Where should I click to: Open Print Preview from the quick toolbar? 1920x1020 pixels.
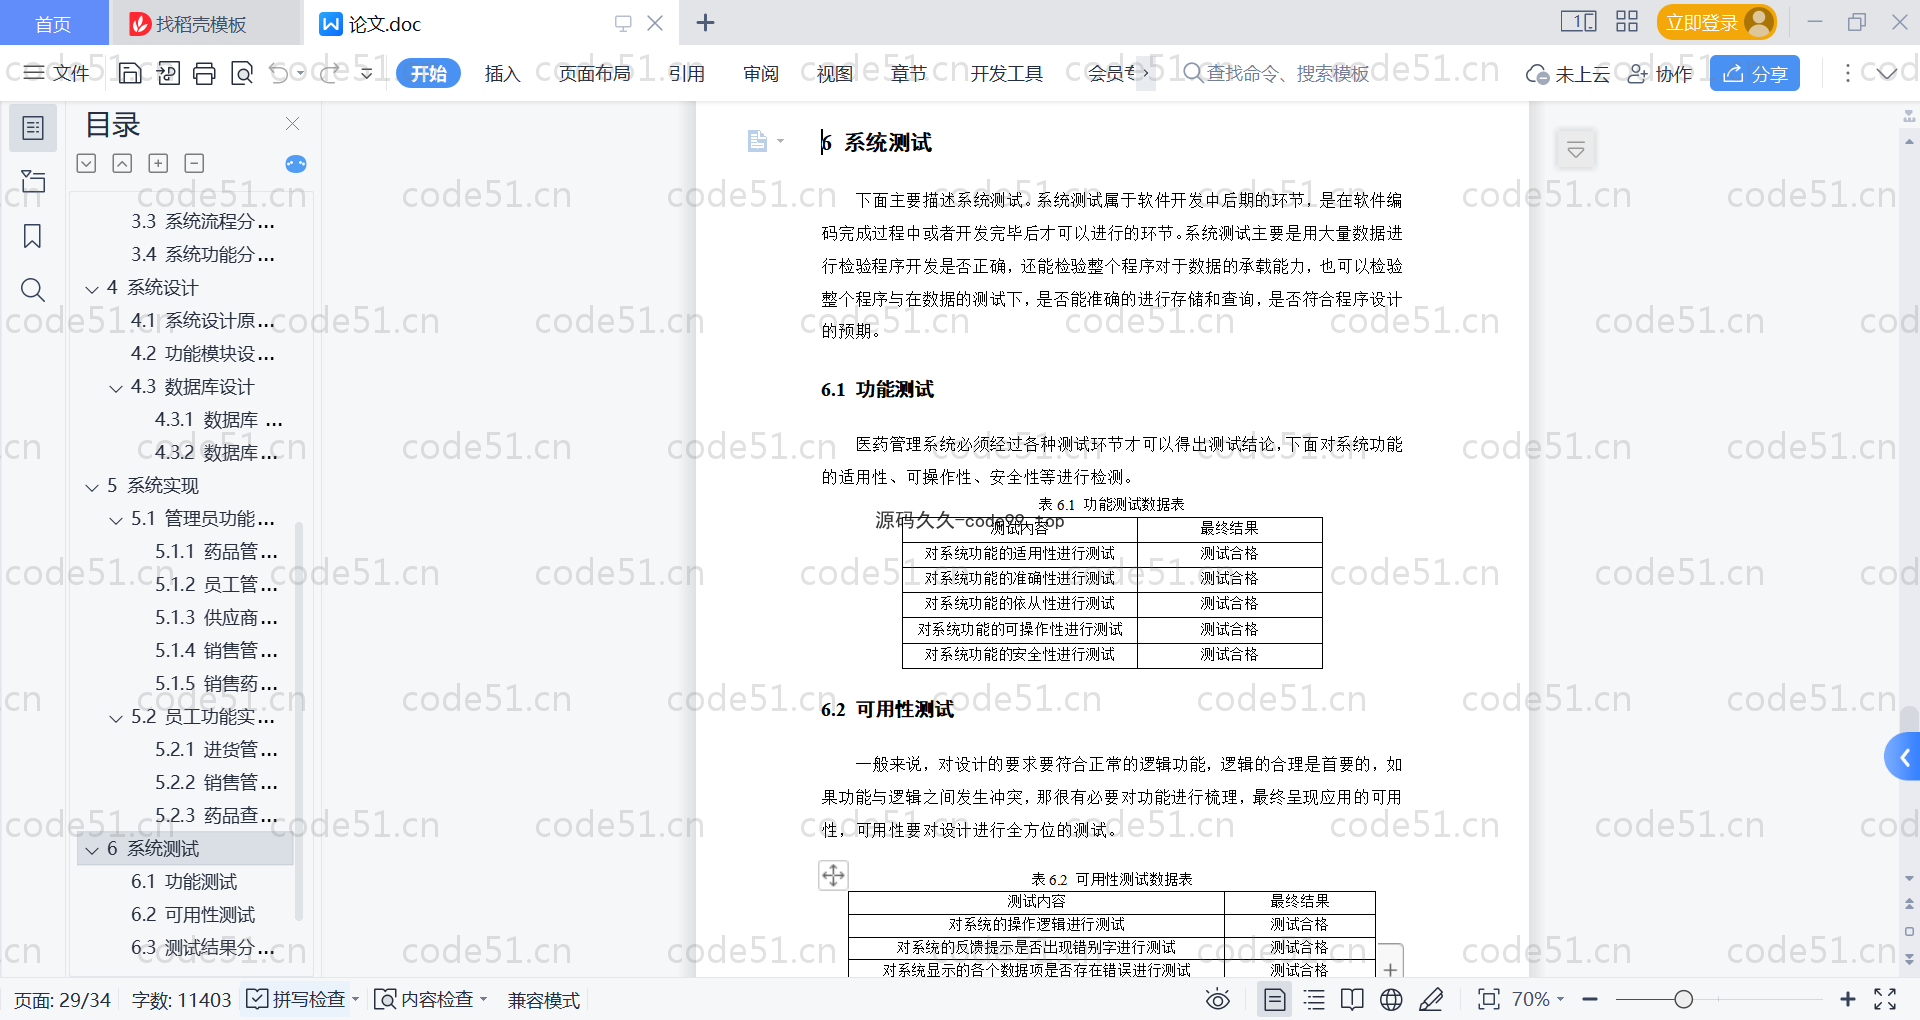coord(242,73)
